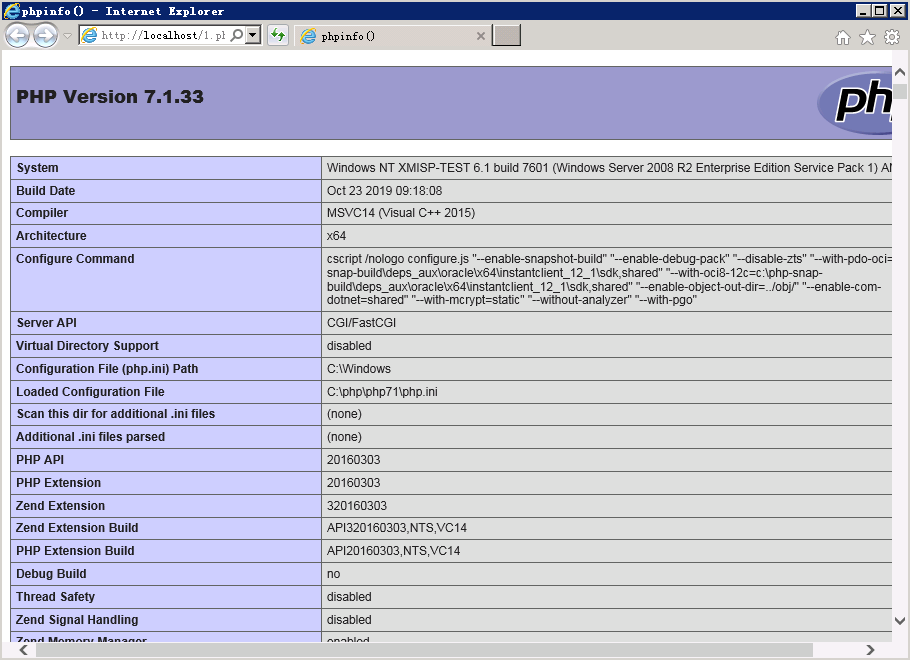Go to the Home page icon
910x660 pixels.
[x=843, y=37]
